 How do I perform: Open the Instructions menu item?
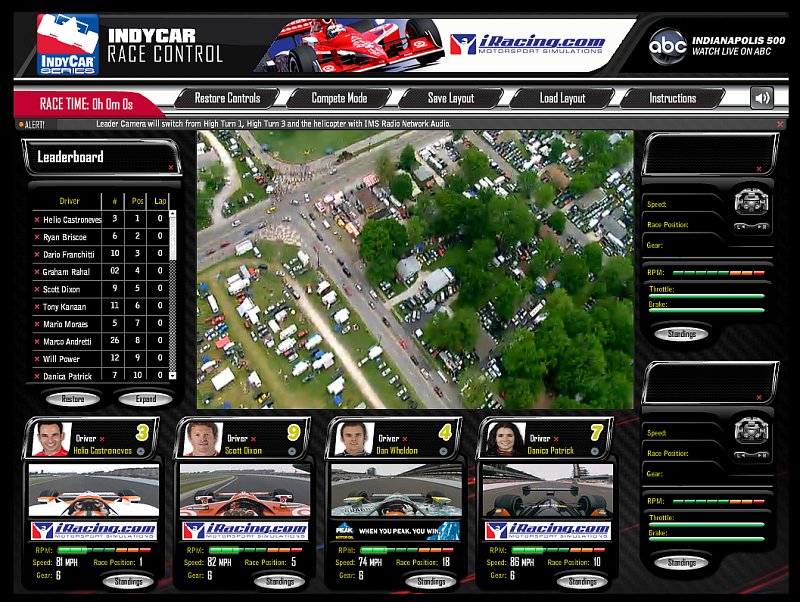coord(672,98)
